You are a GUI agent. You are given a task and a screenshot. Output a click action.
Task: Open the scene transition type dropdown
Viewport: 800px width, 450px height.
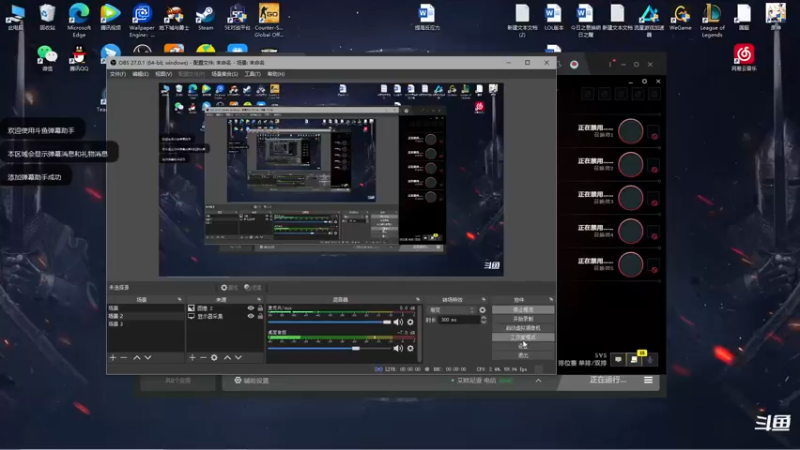coord(451,310)
